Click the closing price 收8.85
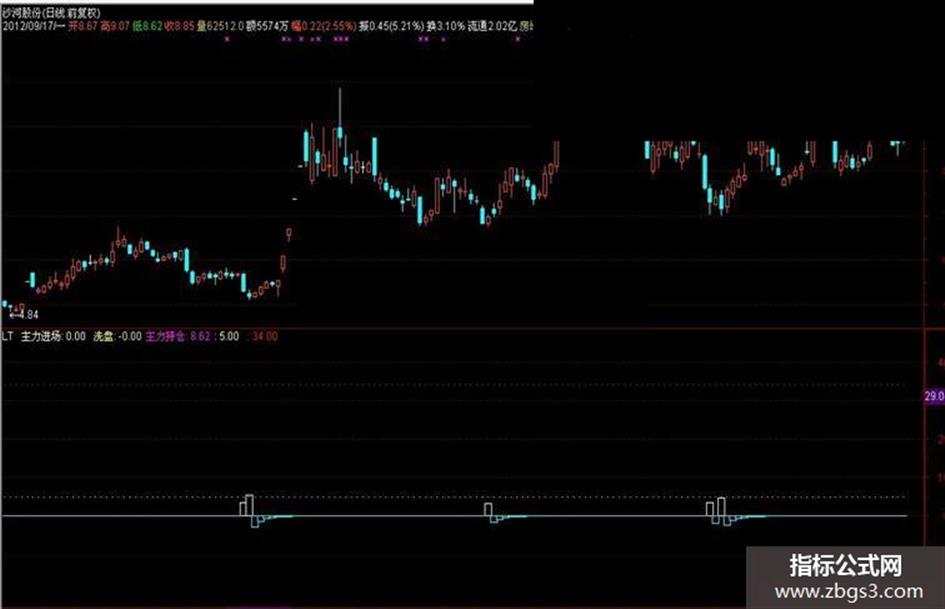 180,26
